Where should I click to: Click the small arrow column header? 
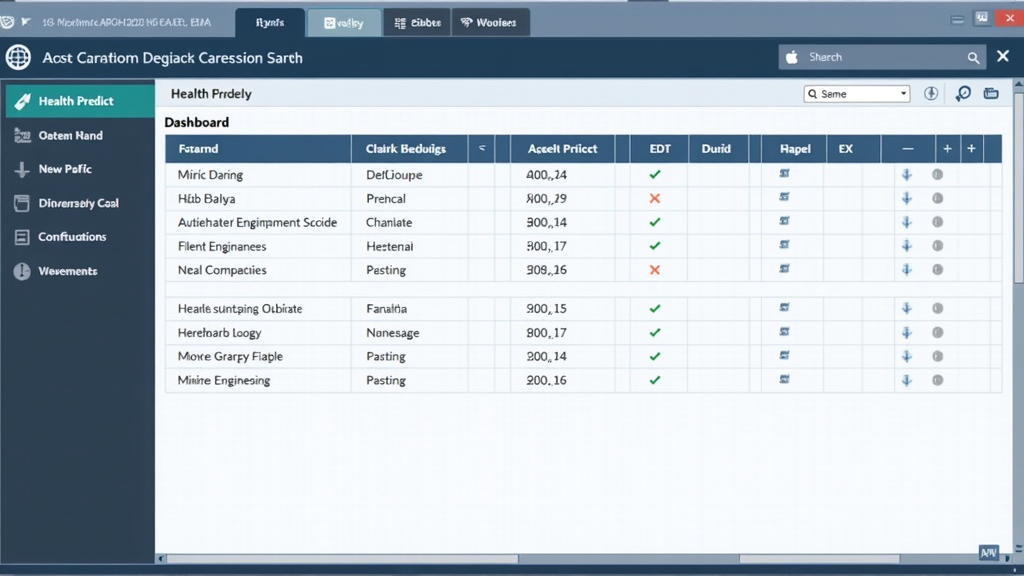pyautogui.click(x=481, y=149)
